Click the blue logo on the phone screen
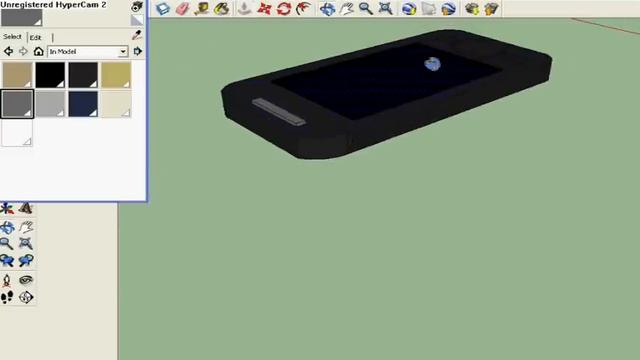This screenshot has height=360, width=640. click(x=433, y=64)
